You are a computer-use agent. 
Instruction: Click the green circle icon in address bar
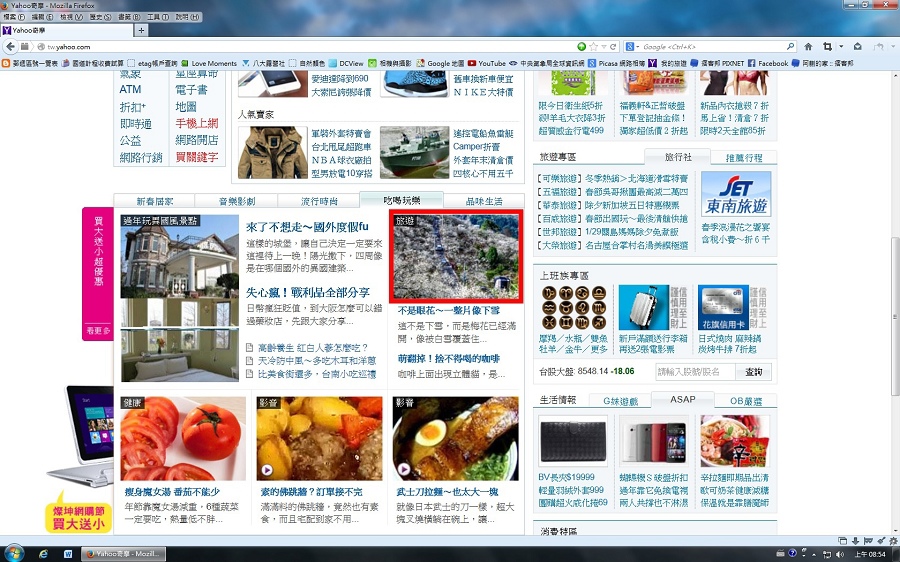(x=581, y=46)
